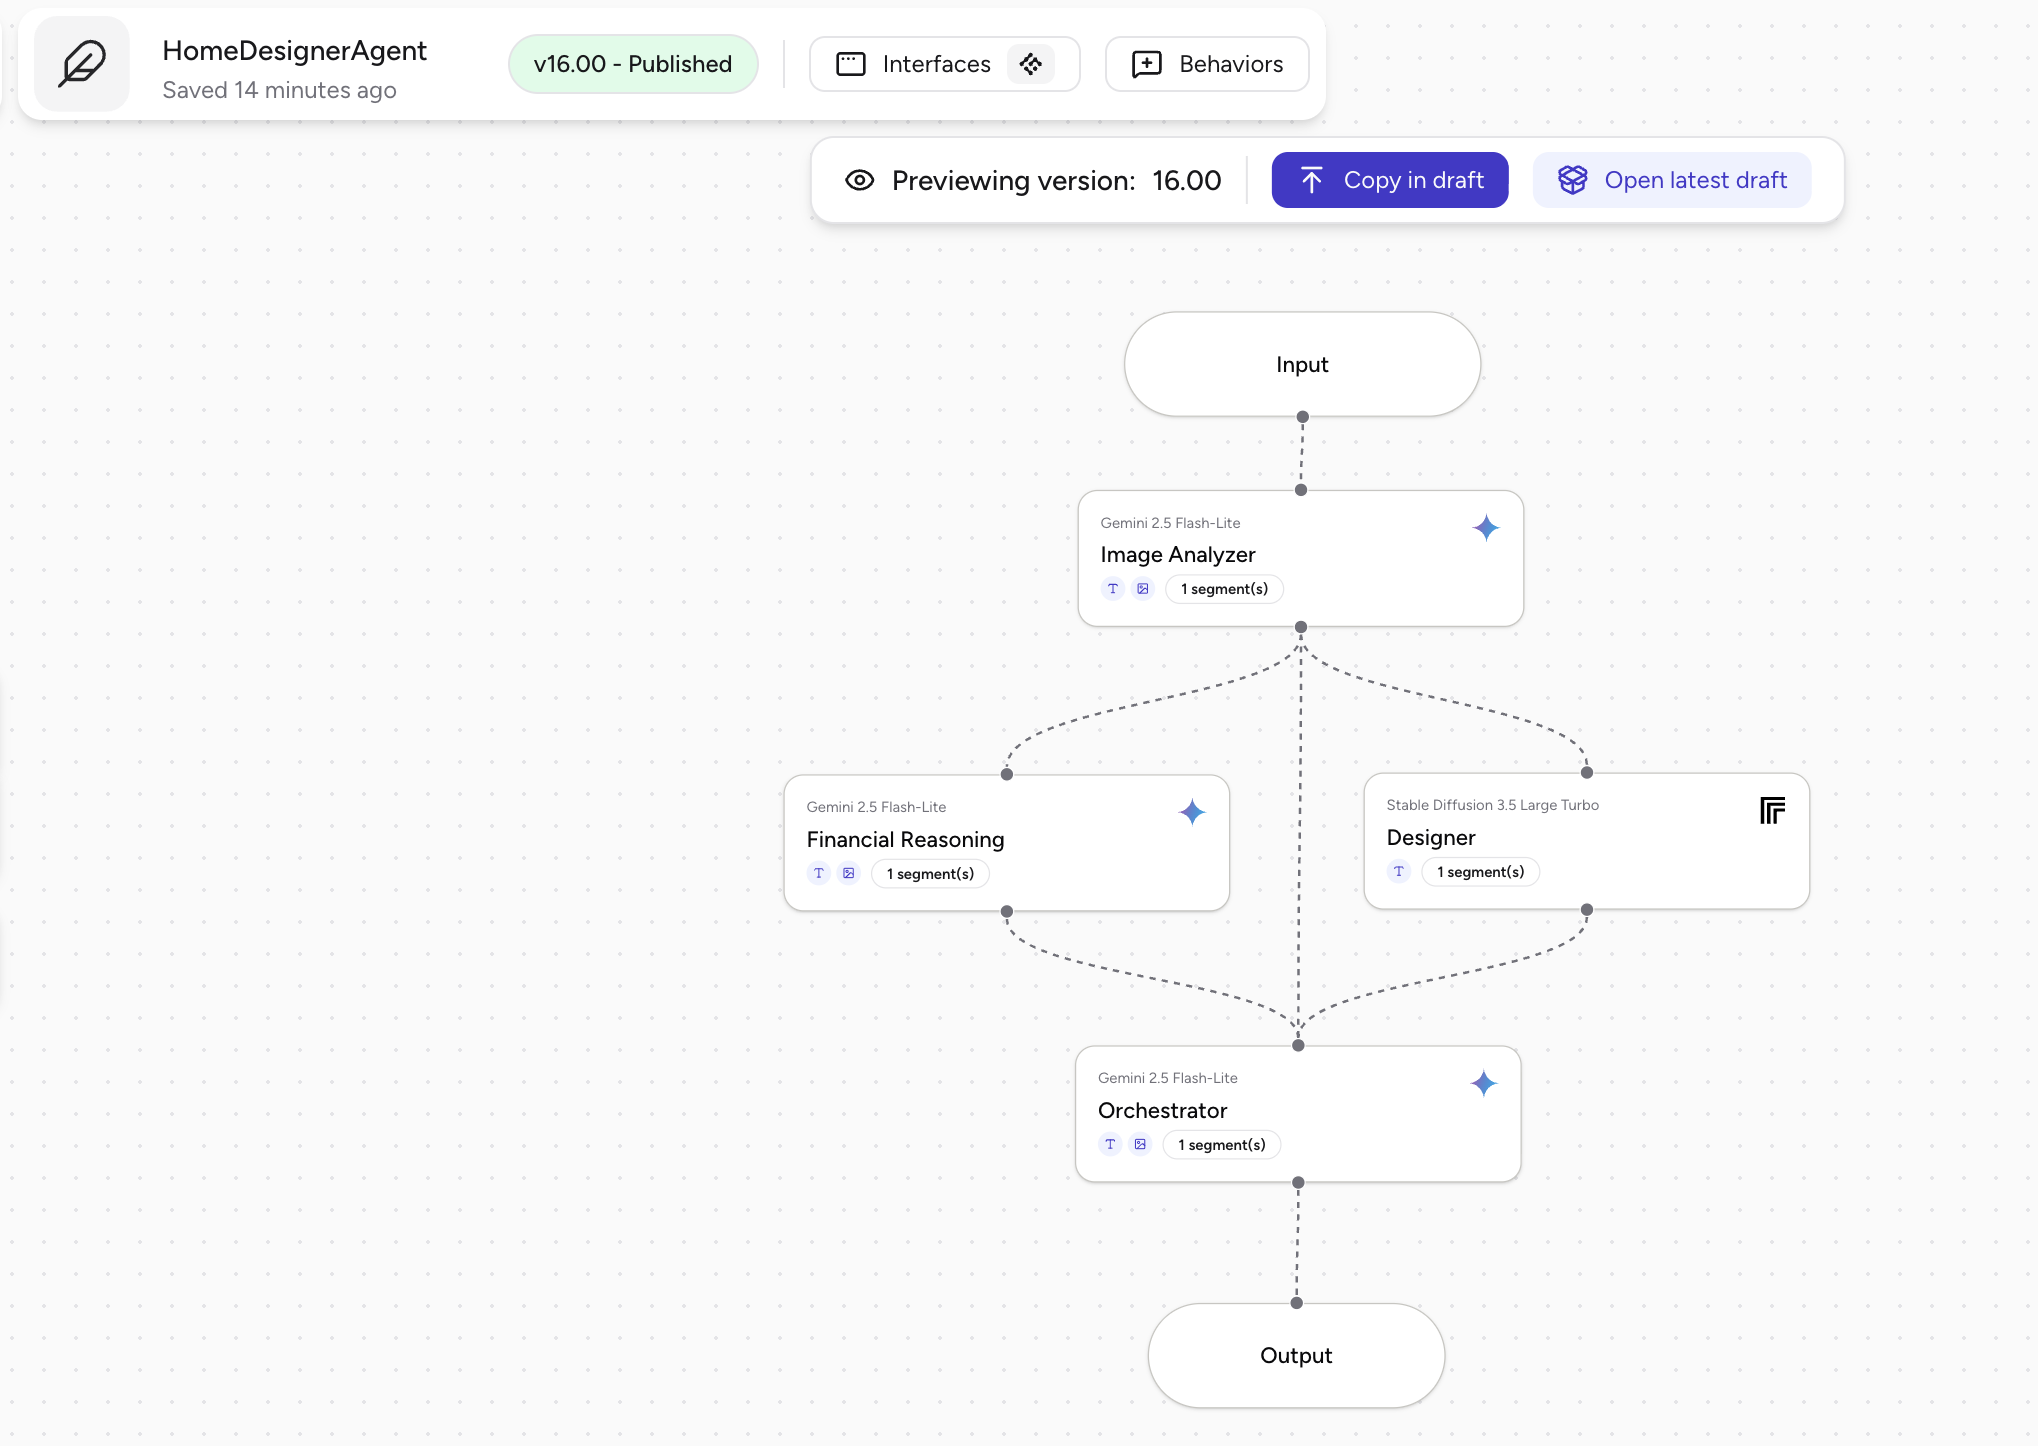Open the Behaviors panel
This screenshot has width=2038, height=1446.
(x=1207, y=64)
